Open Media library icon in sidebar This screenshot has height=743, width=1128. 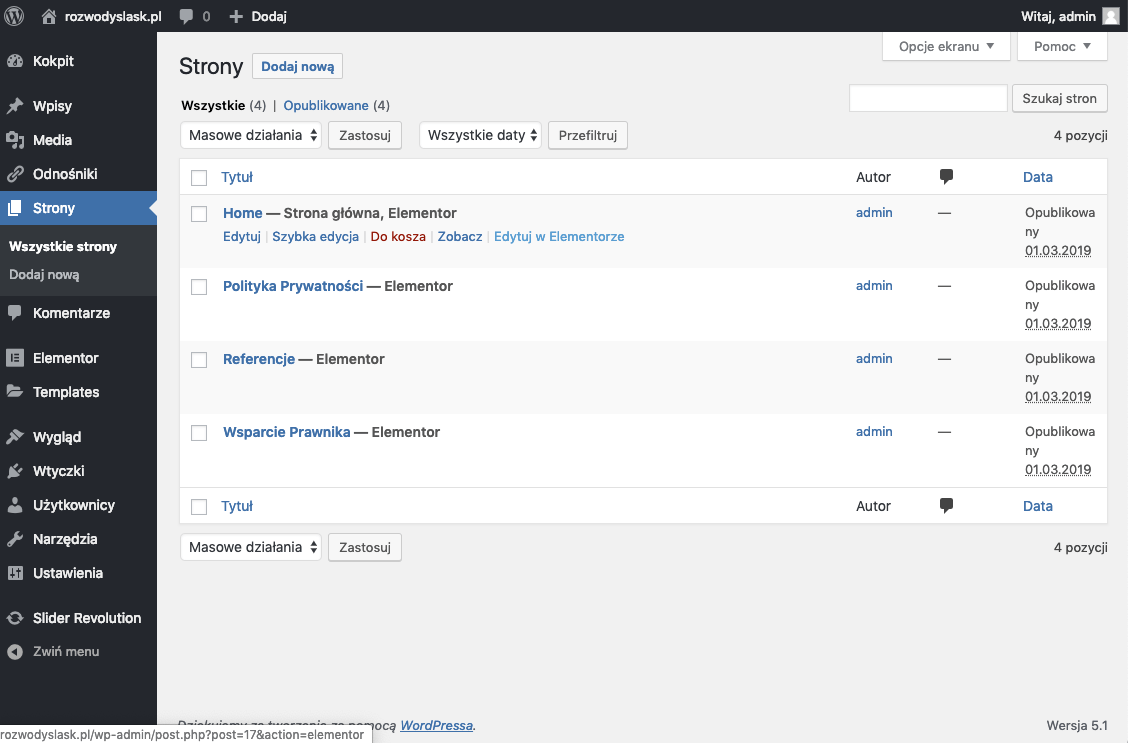point(15,140)
